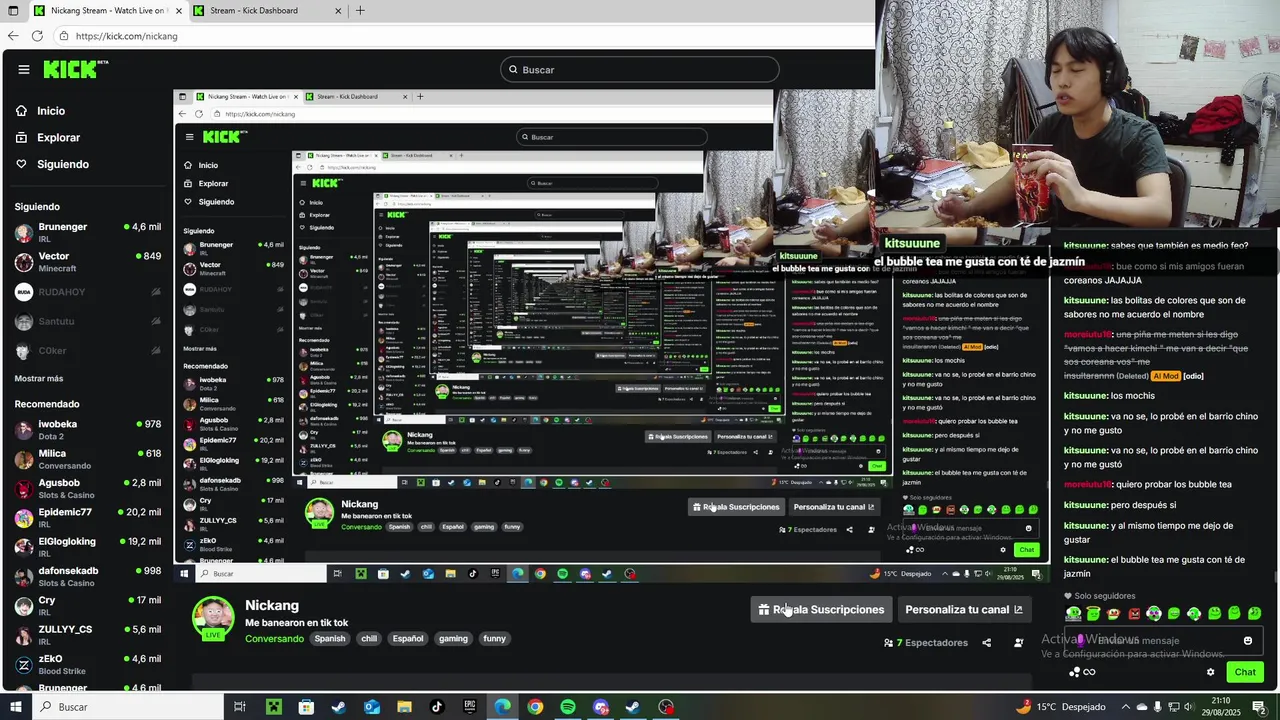This screenshot has width=1280, height=720.
Task: Switch to Stream - Kick Dashboard tab
Action: pyautogui.click(x=268, y=10)
